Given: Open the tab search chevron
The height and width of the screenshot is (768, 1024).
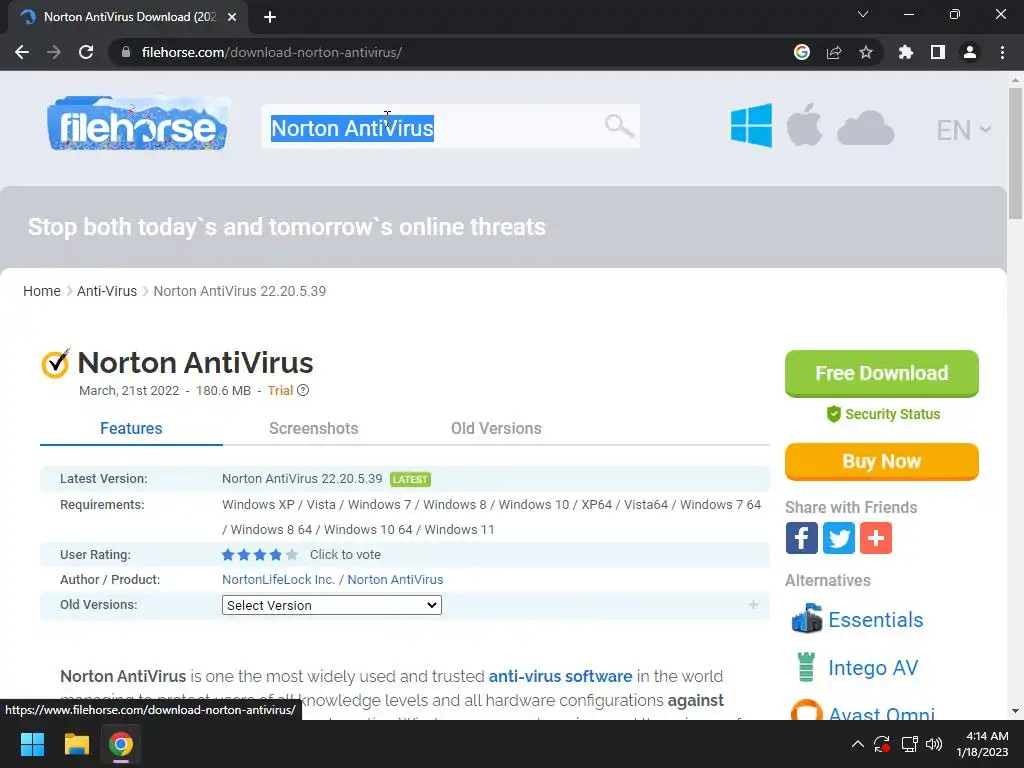Looking at the screenshot, I should [x=863, y=14].
